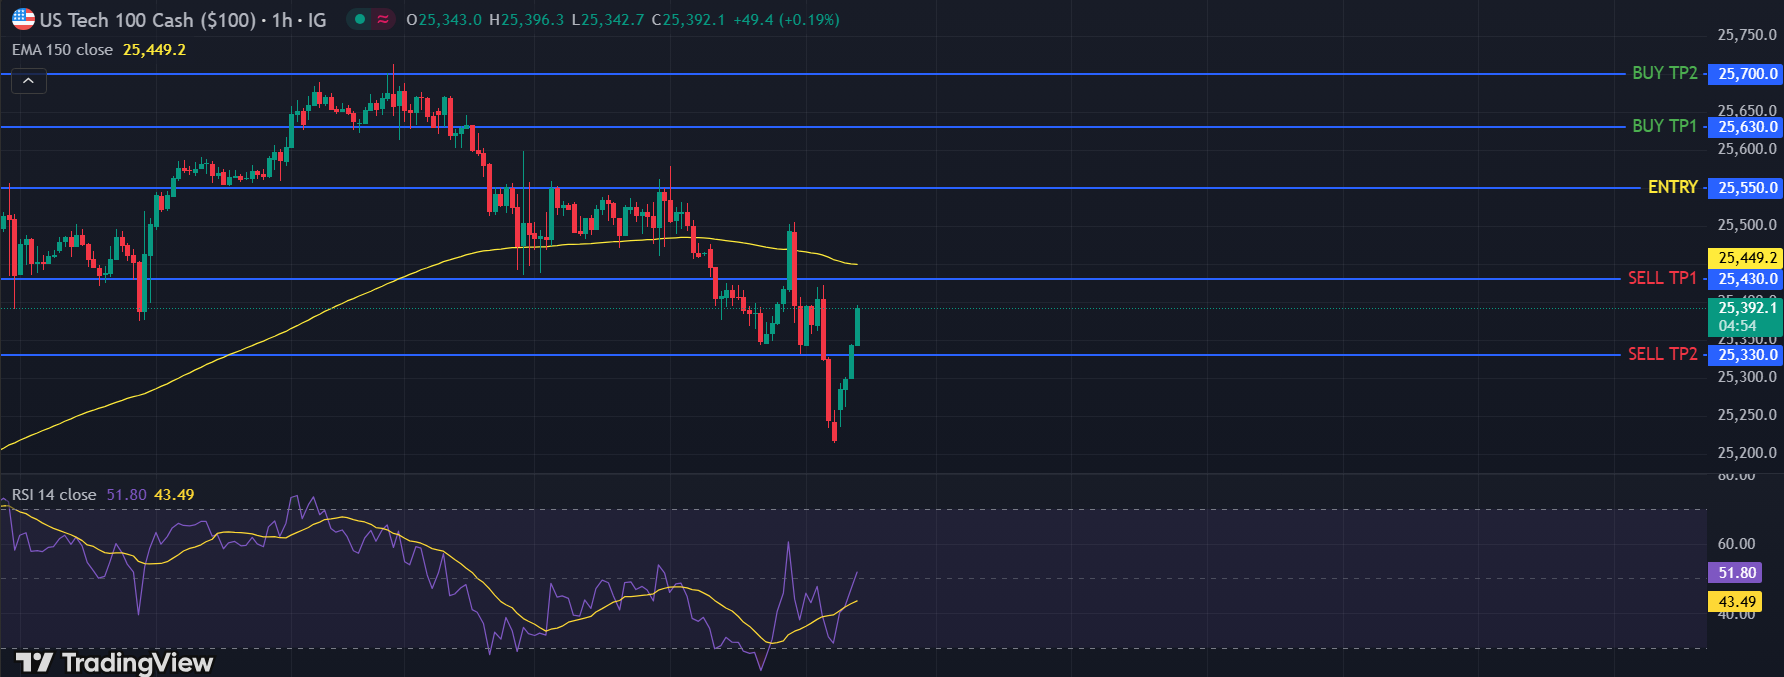This screenshot has width=1784, height=677.
Task: Click the green market status dot
Action: [360, 19]
